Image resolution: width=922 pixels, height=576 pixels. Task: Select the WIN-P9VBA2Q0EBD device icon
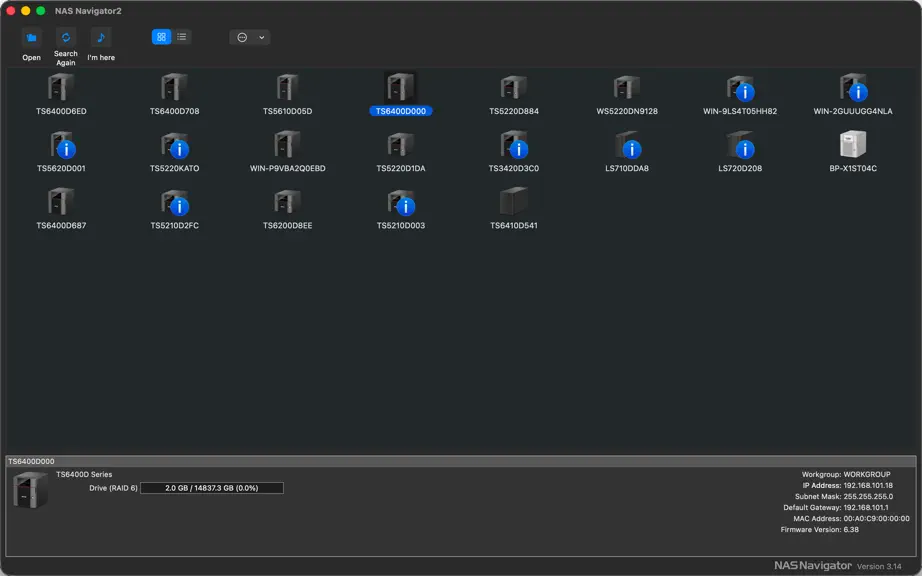287,145
